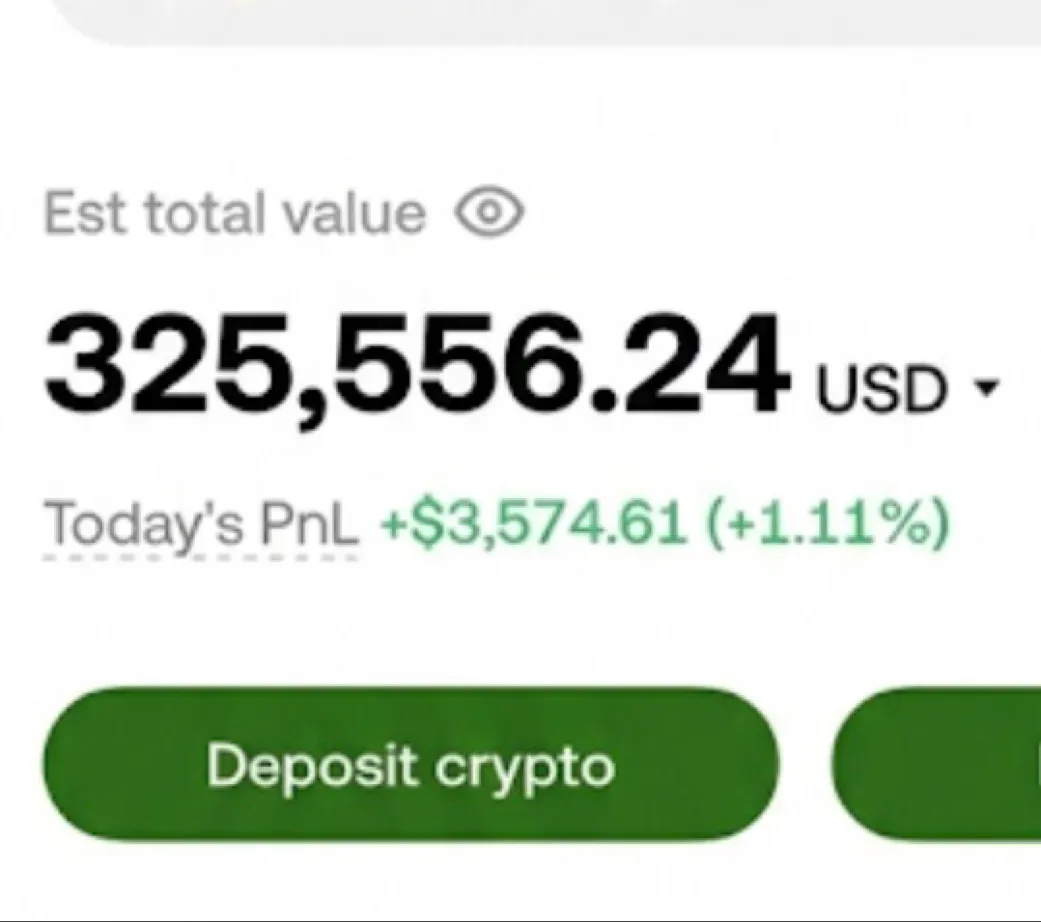Open the USD currency dropdown
1041x922 pixels.
[x=905, y=390]
